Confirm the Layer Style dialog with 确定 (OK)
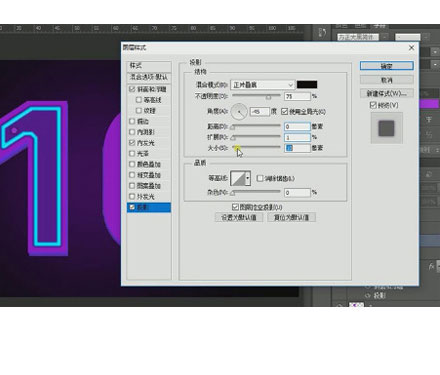This screenshot has width=440, height=375. (387, 66)
